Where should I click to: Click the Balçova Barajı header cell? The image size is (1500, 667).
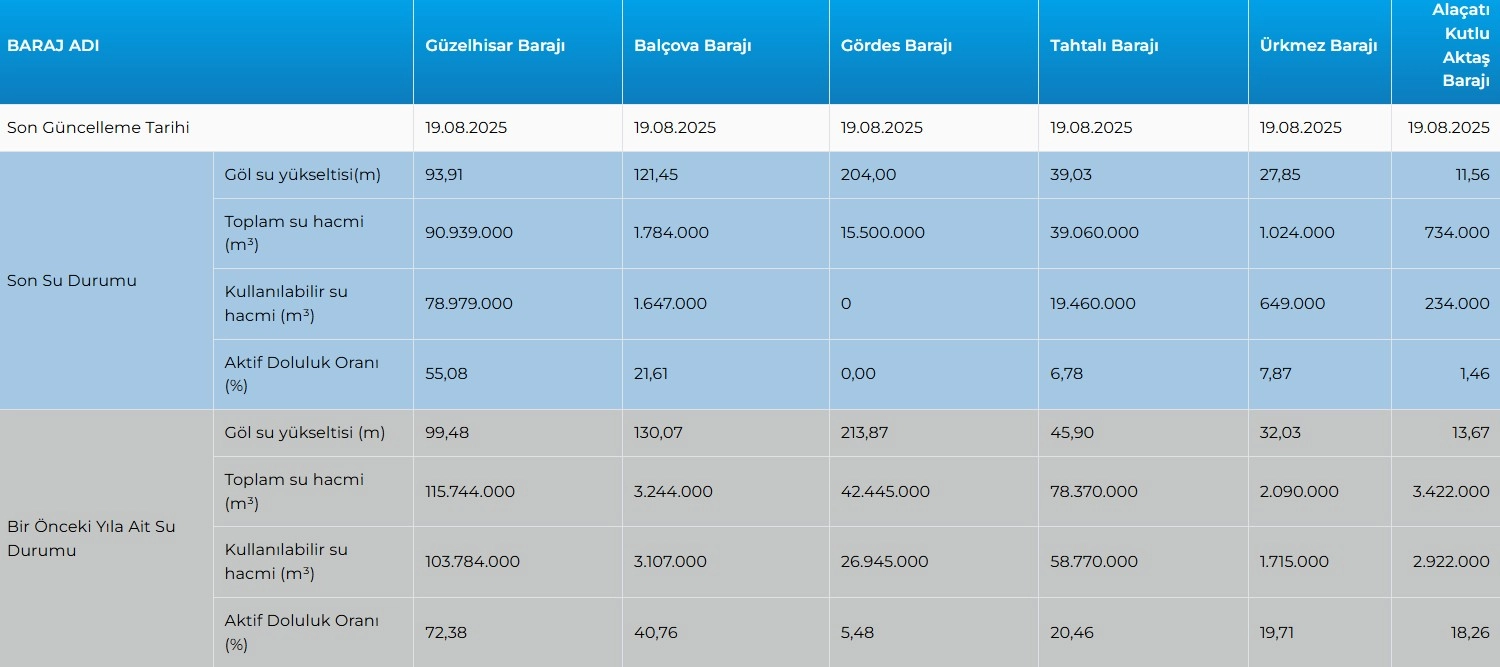pos(692,46)
